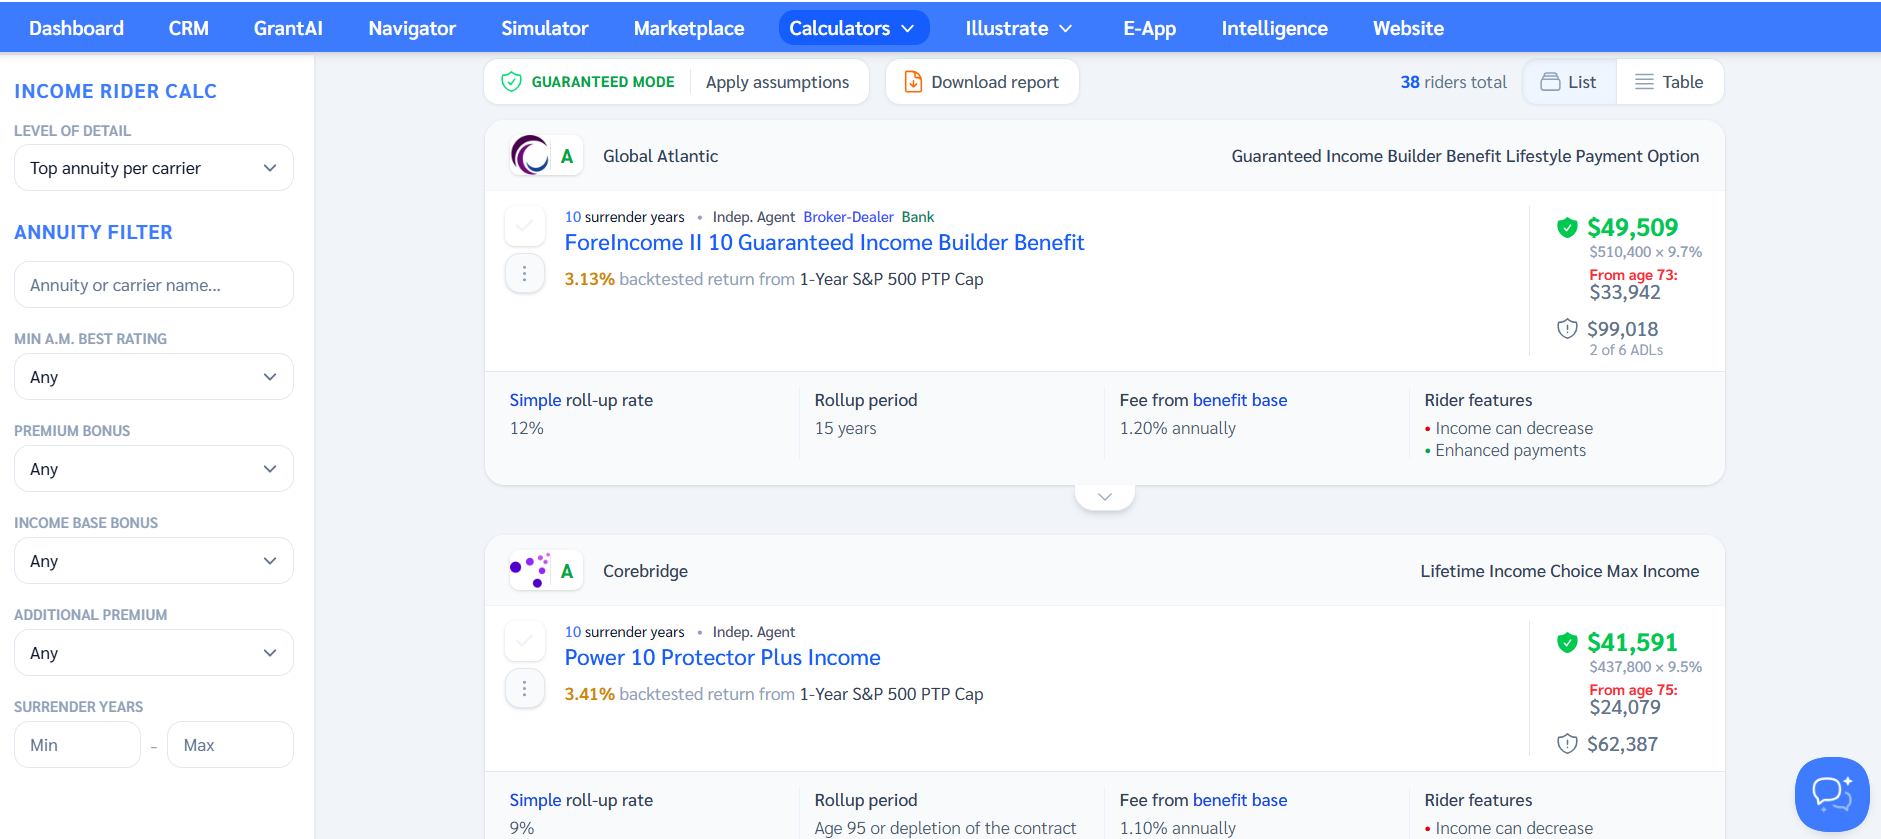Image resolution: width=1881 pixels, height=839 pixels.
Task: Check the ForeIncome II 10 selection checkbox
Action: click(524, 226)
